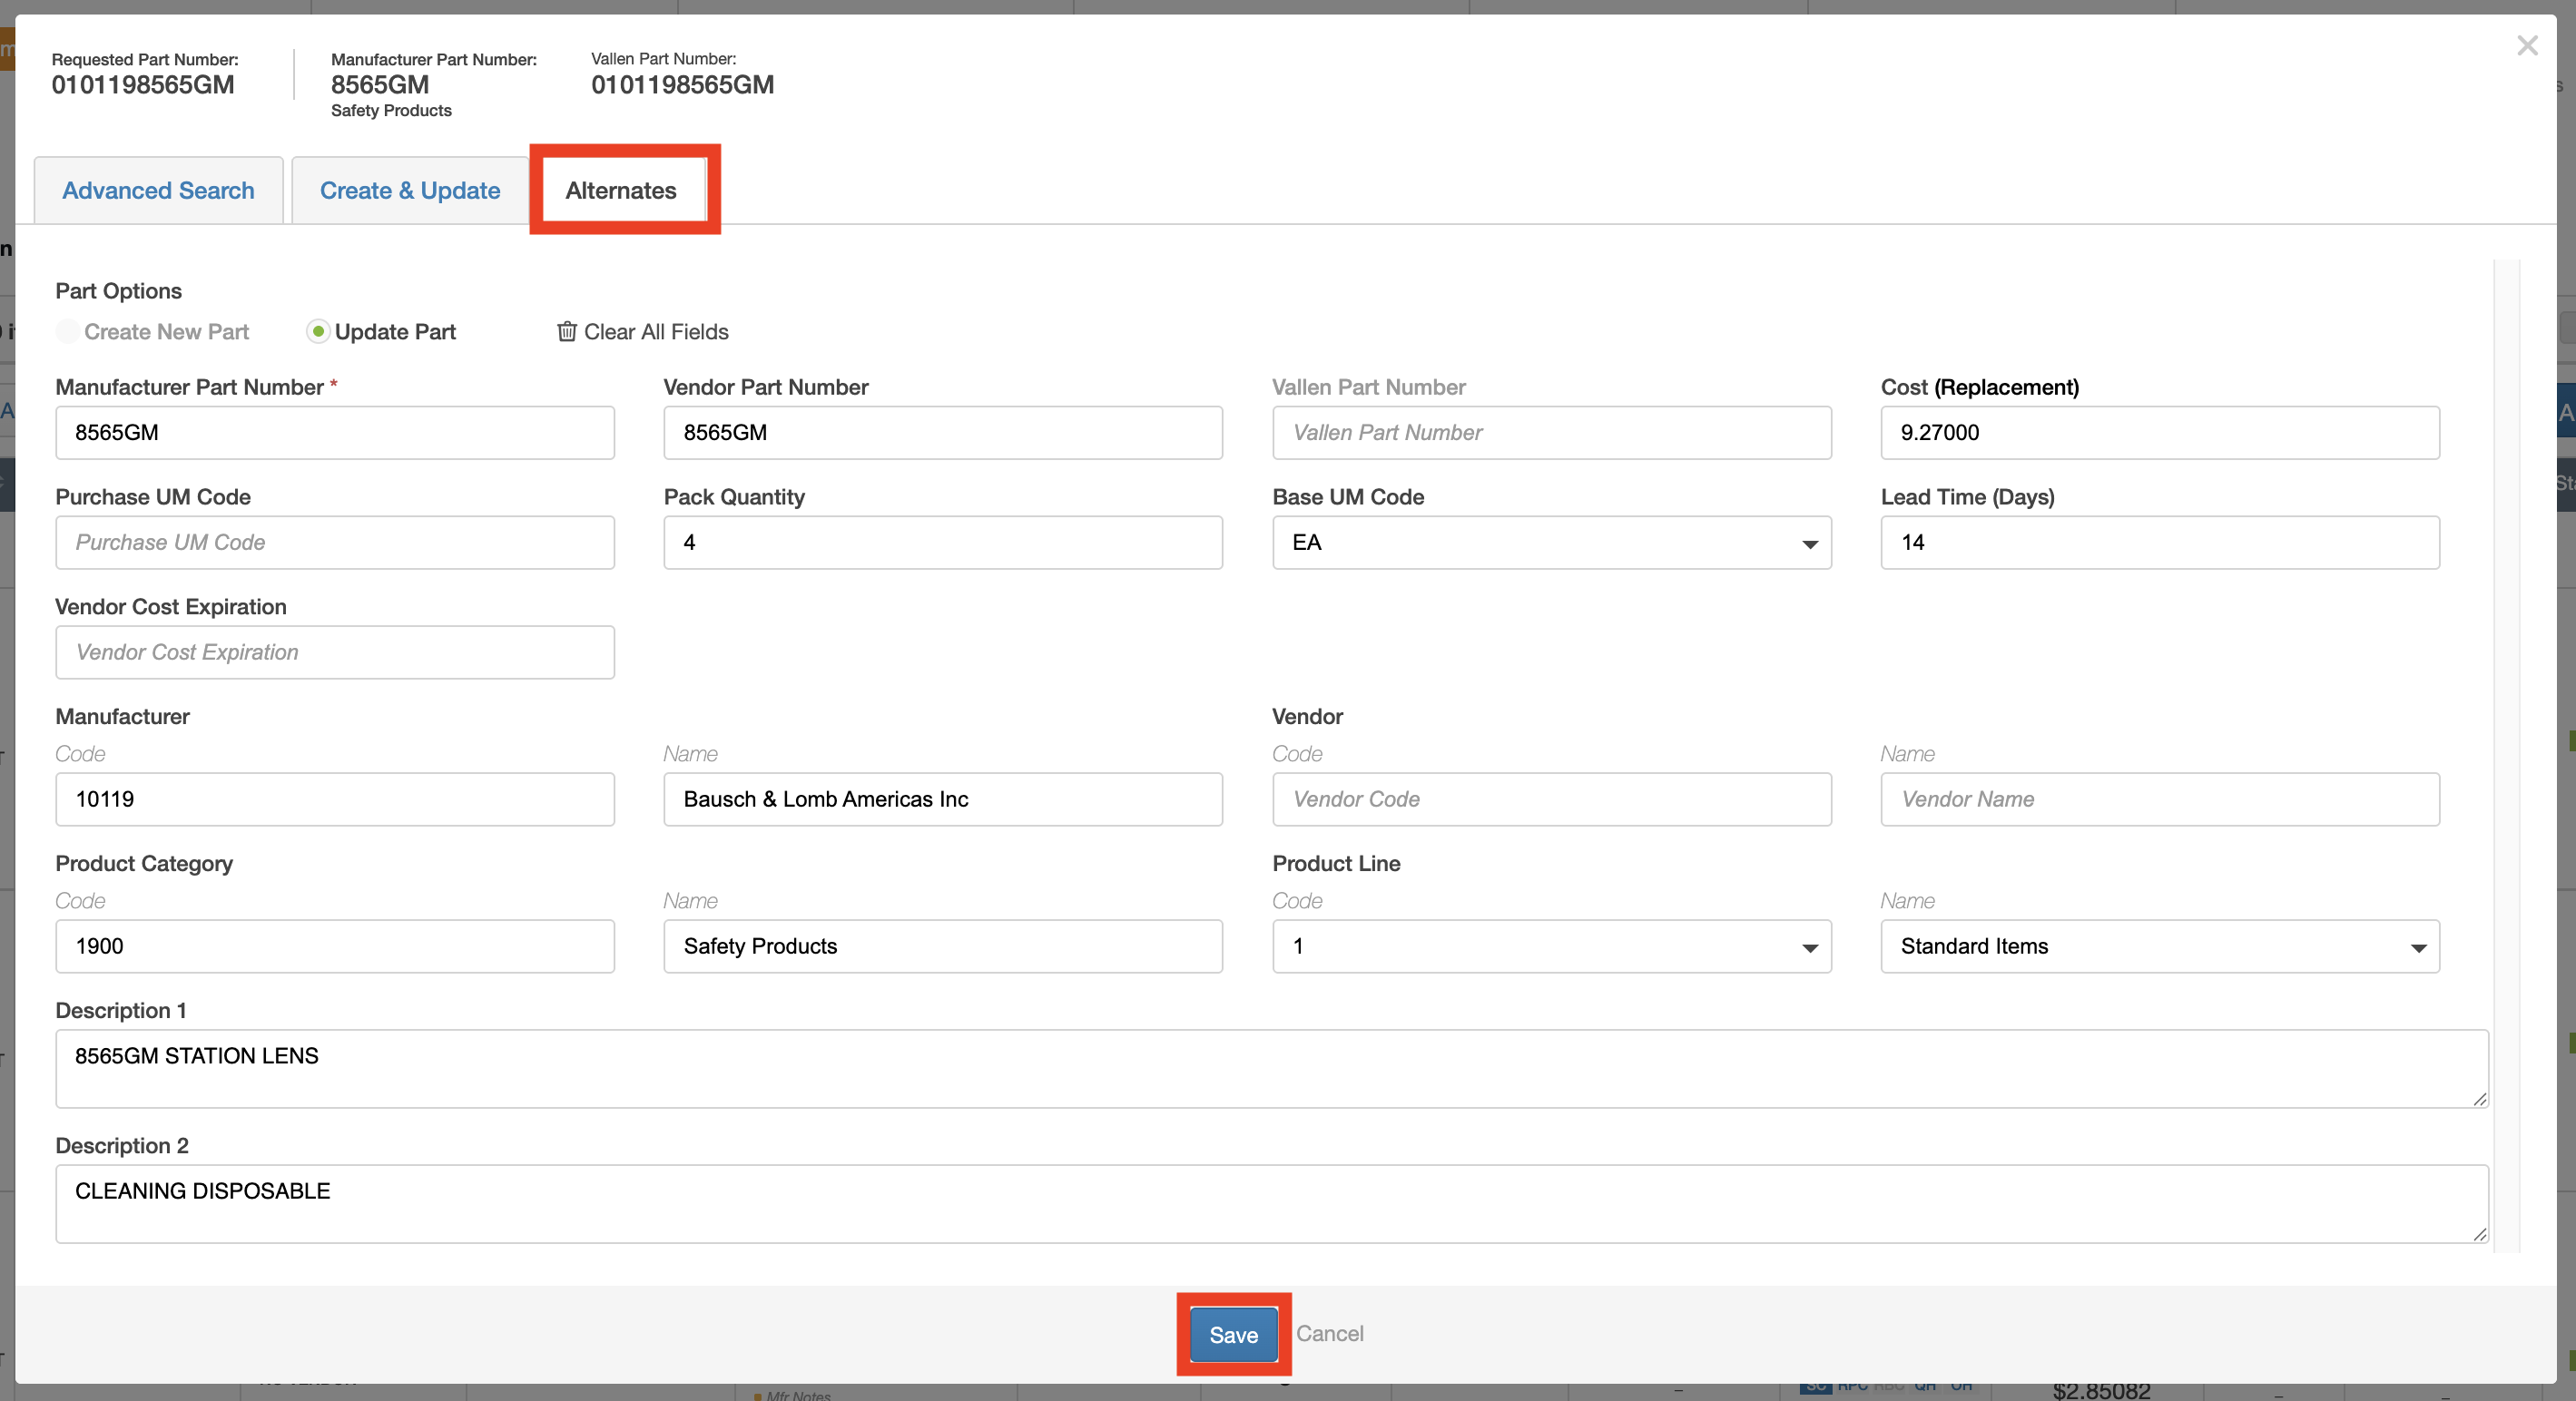Select the Create New Part radio button
Screen dimensions: 2576x1401
(x=68, y=331)
